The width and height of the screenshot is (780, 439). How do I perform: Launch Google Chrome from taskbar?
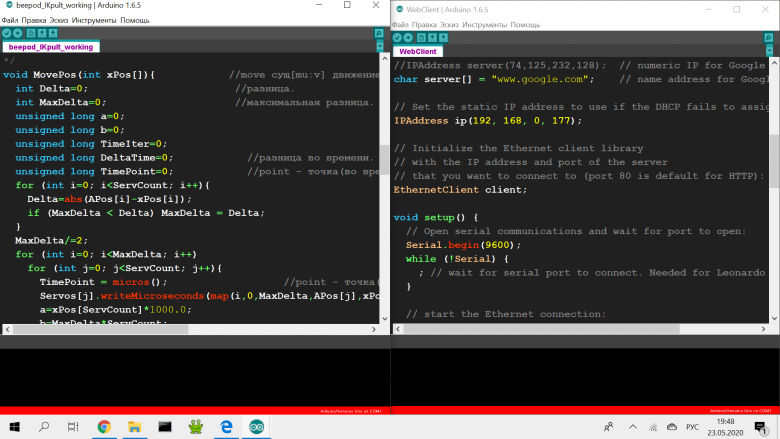coord(104,427)
